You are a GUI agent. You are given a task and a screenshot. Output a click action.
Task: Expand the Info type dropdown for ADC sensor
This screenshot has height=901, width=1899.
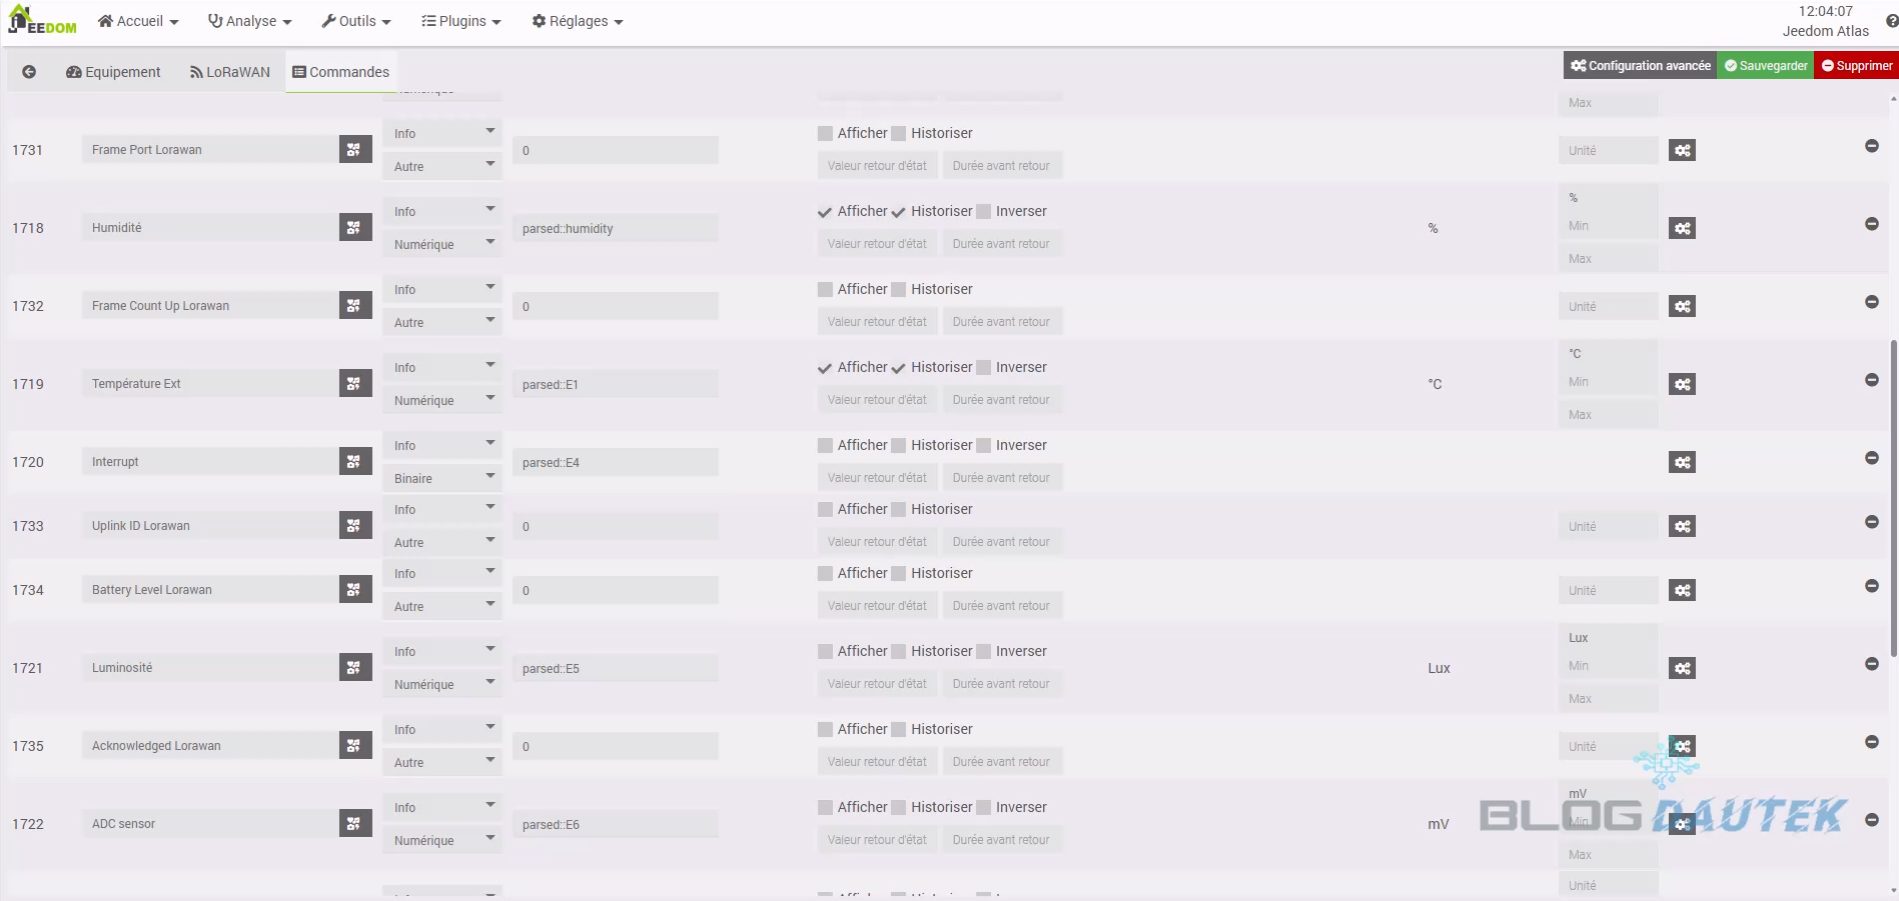(442, 807)
